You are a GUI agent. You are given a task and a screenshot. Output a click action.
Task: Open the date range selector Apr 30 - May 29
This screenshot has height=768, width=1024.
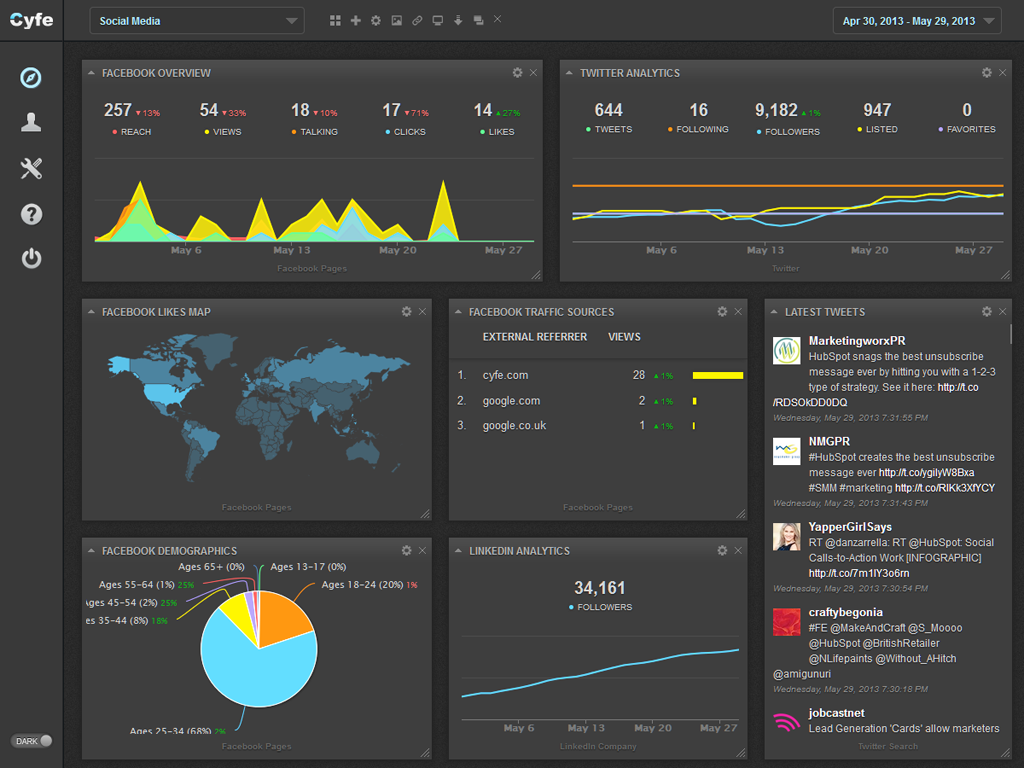[x=917, y=20]
